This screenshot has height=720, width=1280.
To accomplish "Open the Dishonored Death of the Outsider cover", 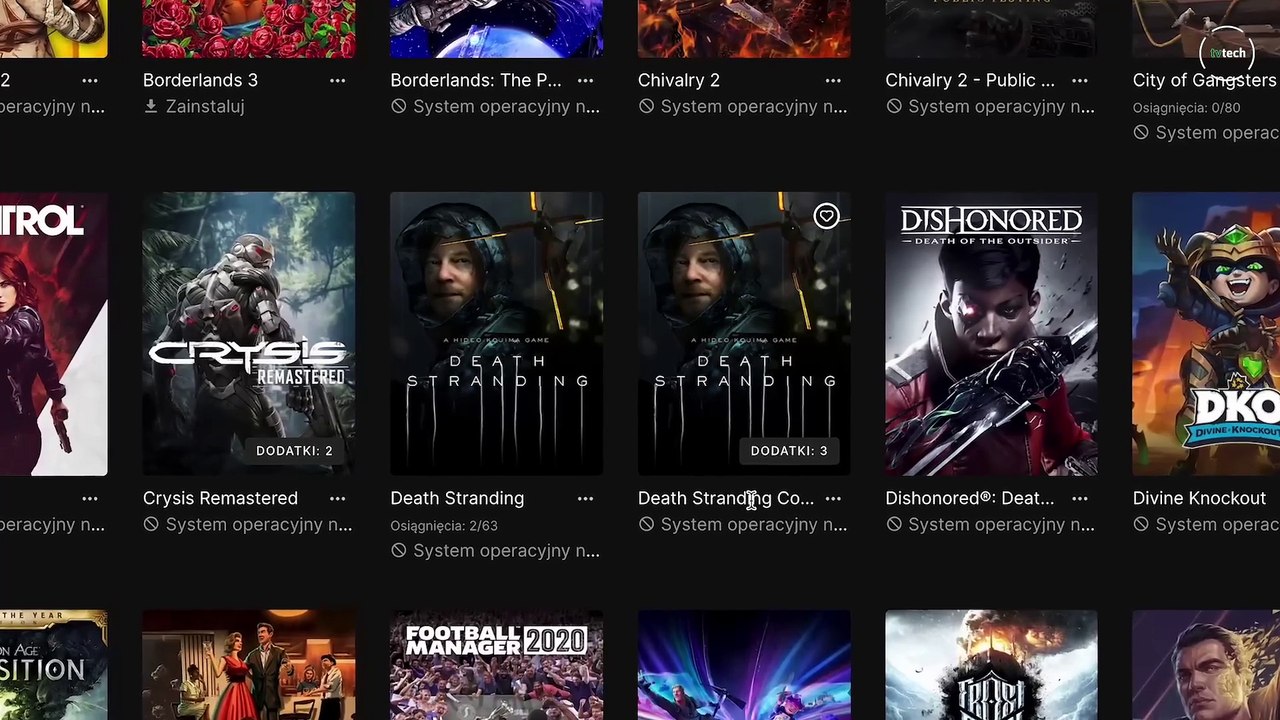I will (991, 334).
